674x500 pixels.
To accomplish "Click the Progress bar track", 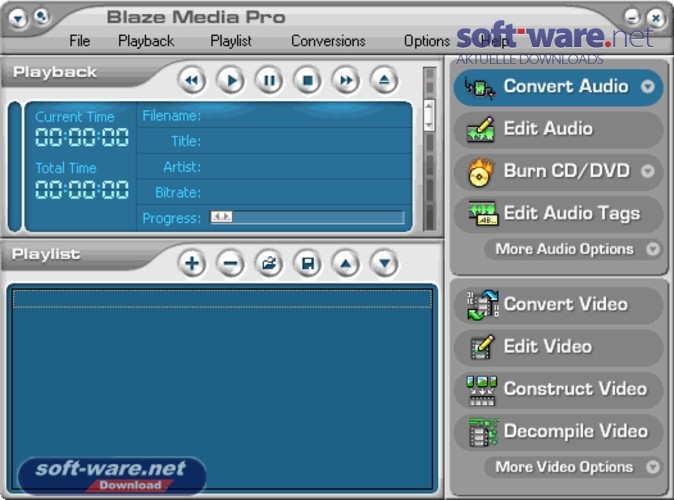I will pyautogui.click(x=307, y=217).
